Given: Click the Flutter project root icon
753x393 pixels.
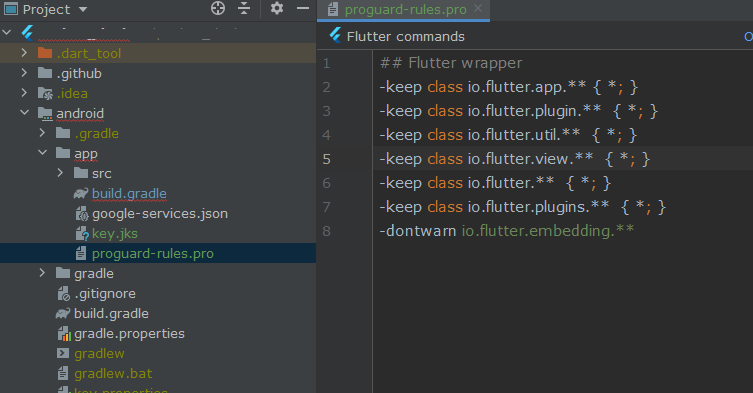Looking at the screenshot, I should 27,33.
